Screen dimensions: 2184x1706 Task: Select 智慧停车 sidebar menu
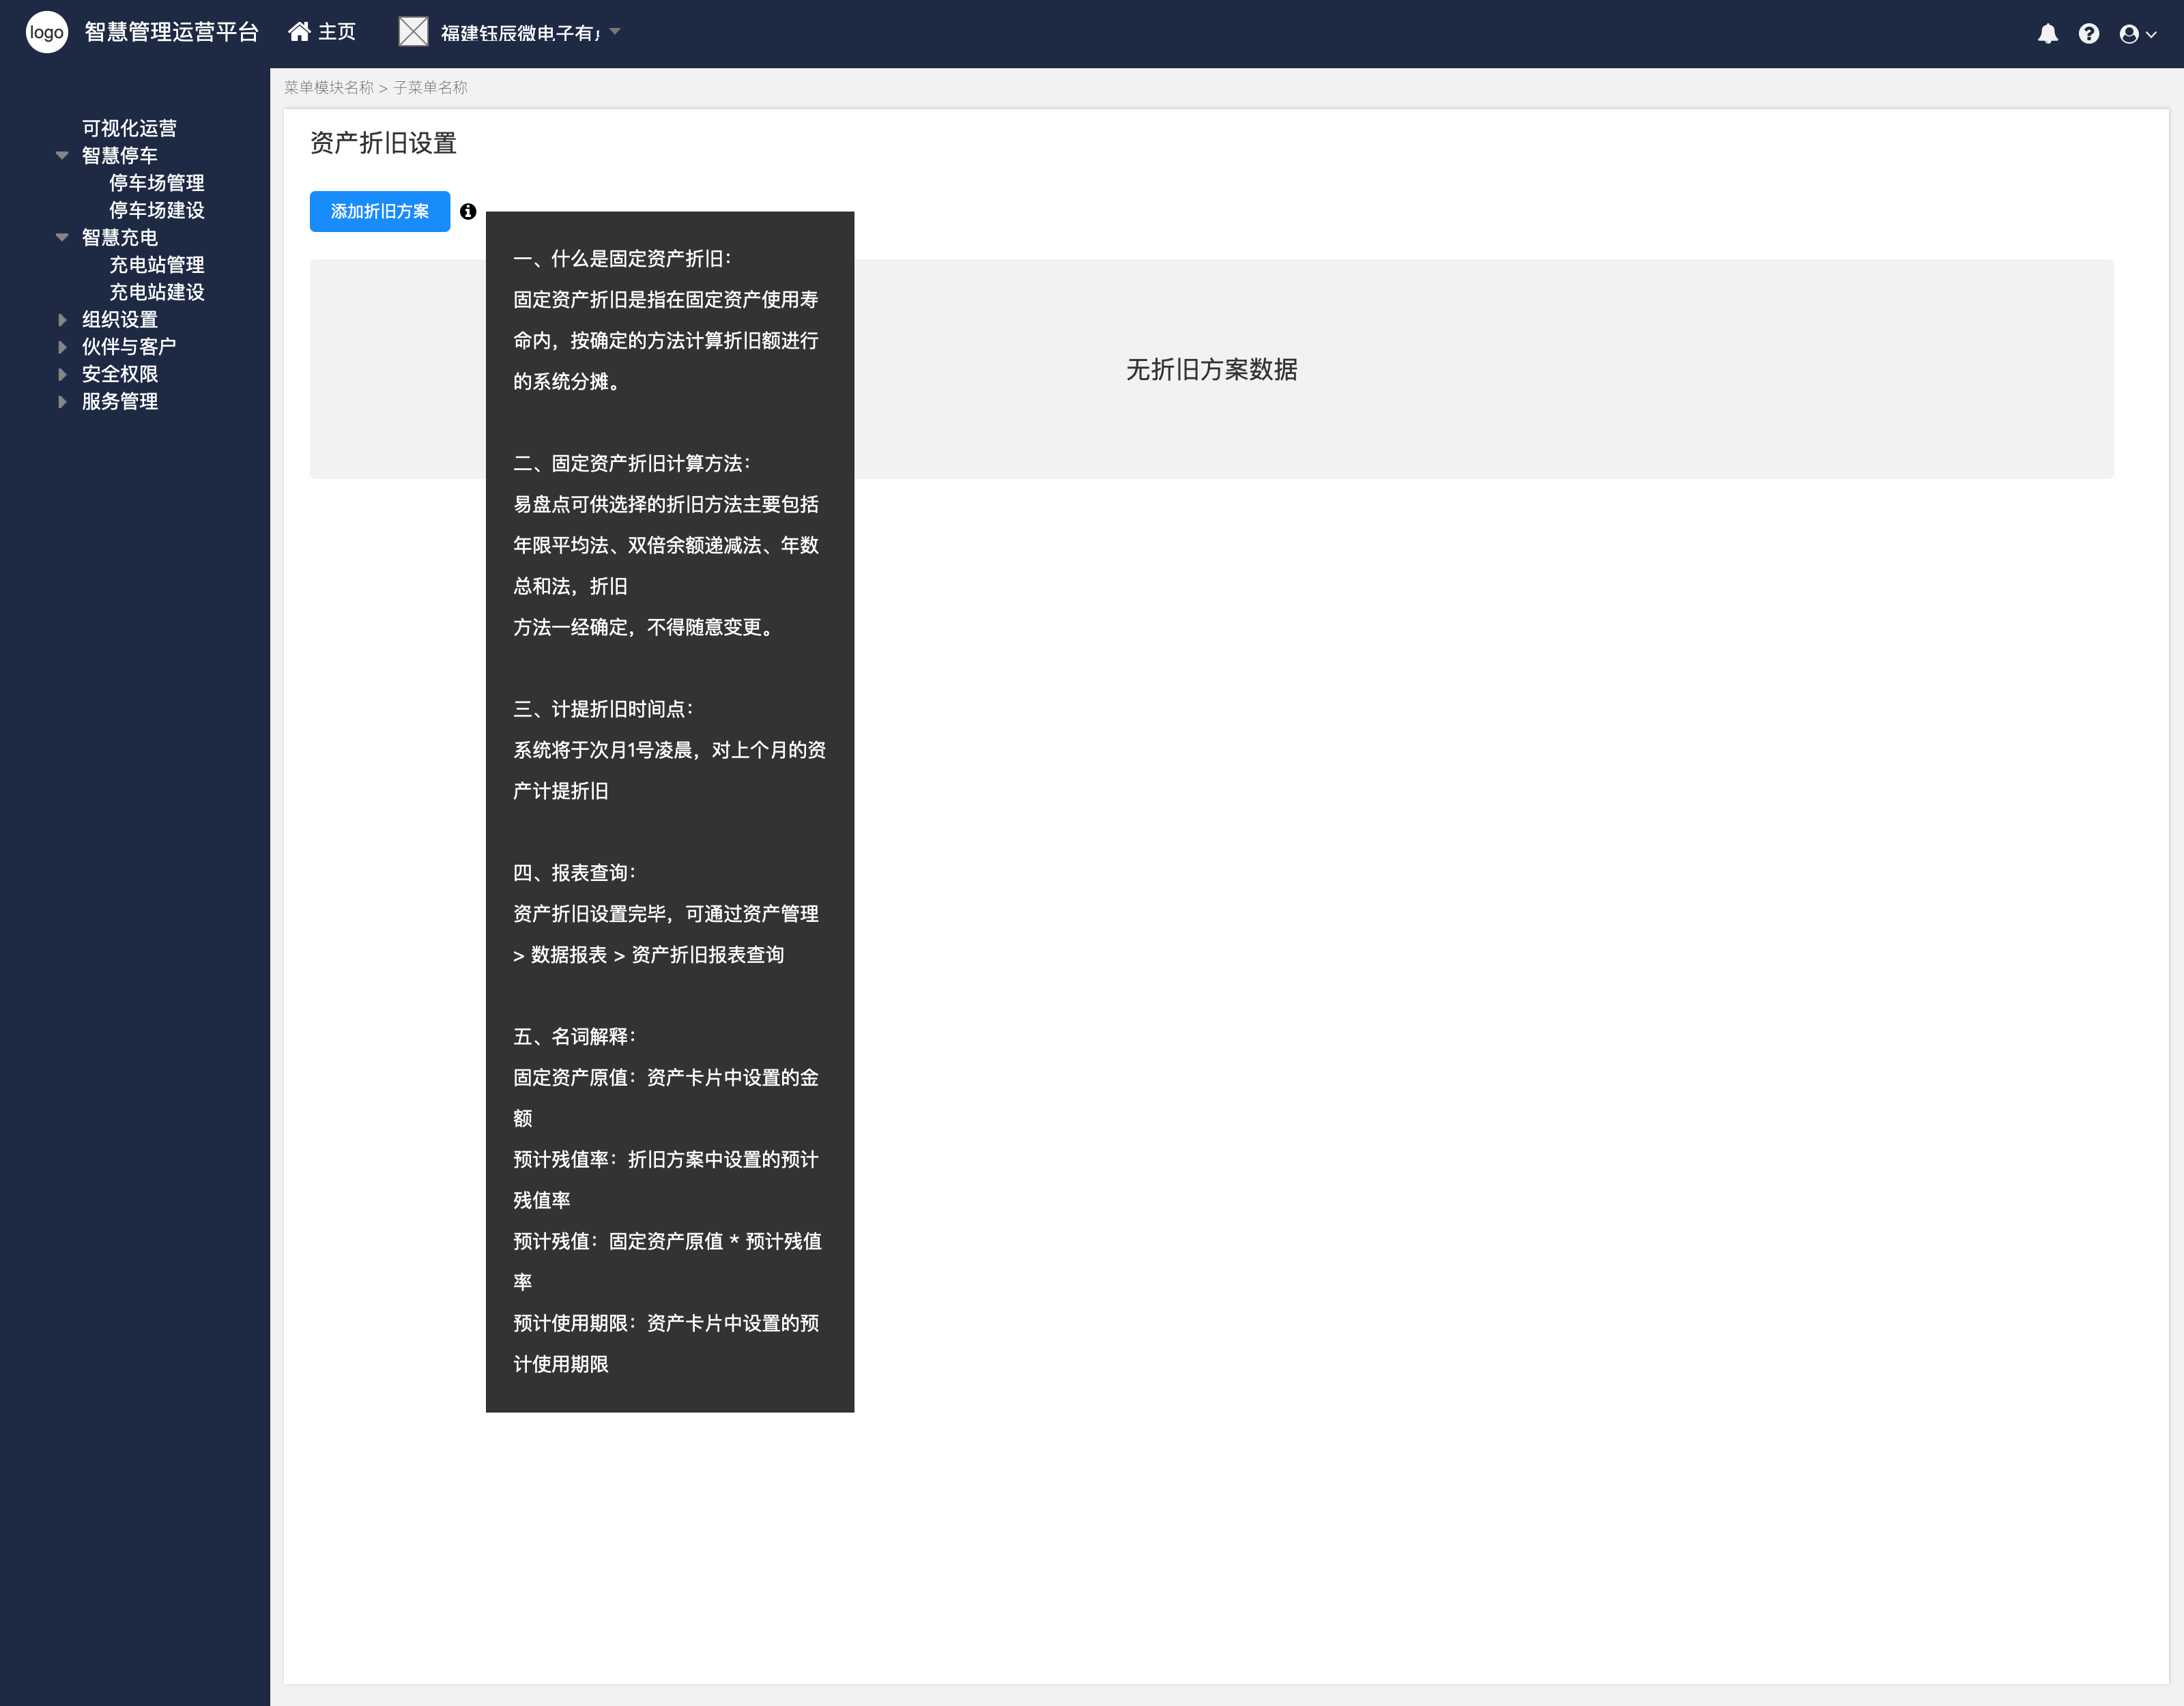[x=119, y=156]
